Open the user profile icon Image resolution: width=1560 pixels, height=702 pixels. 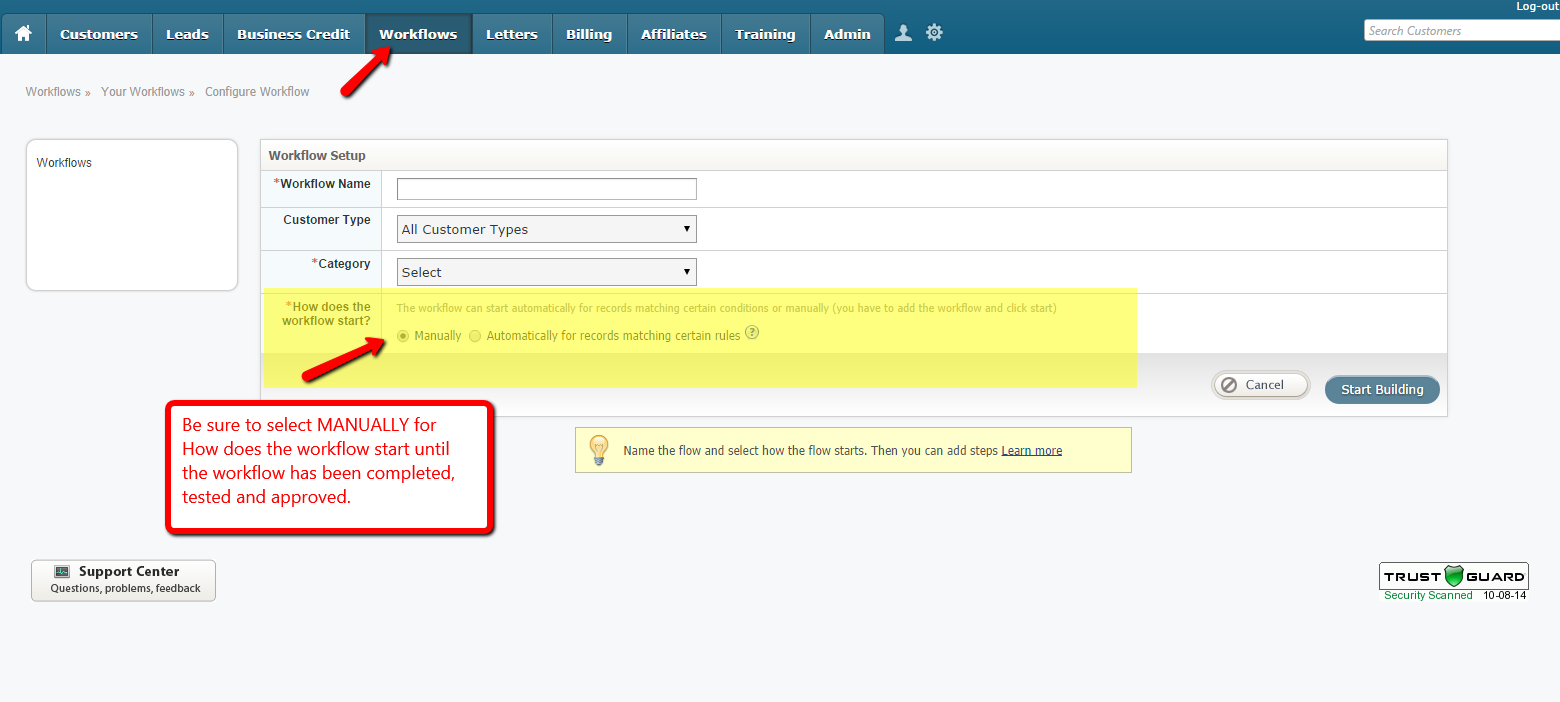[903, 33]
